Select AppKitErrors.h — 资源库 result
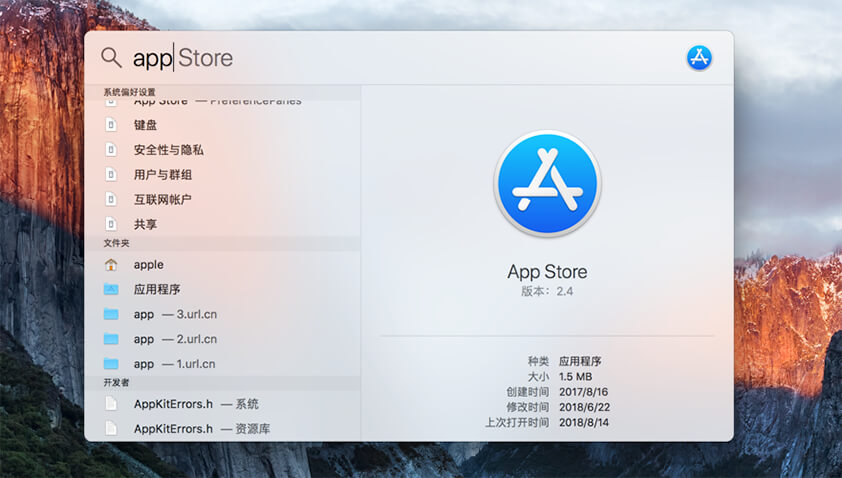 click(x=222, y=428)
